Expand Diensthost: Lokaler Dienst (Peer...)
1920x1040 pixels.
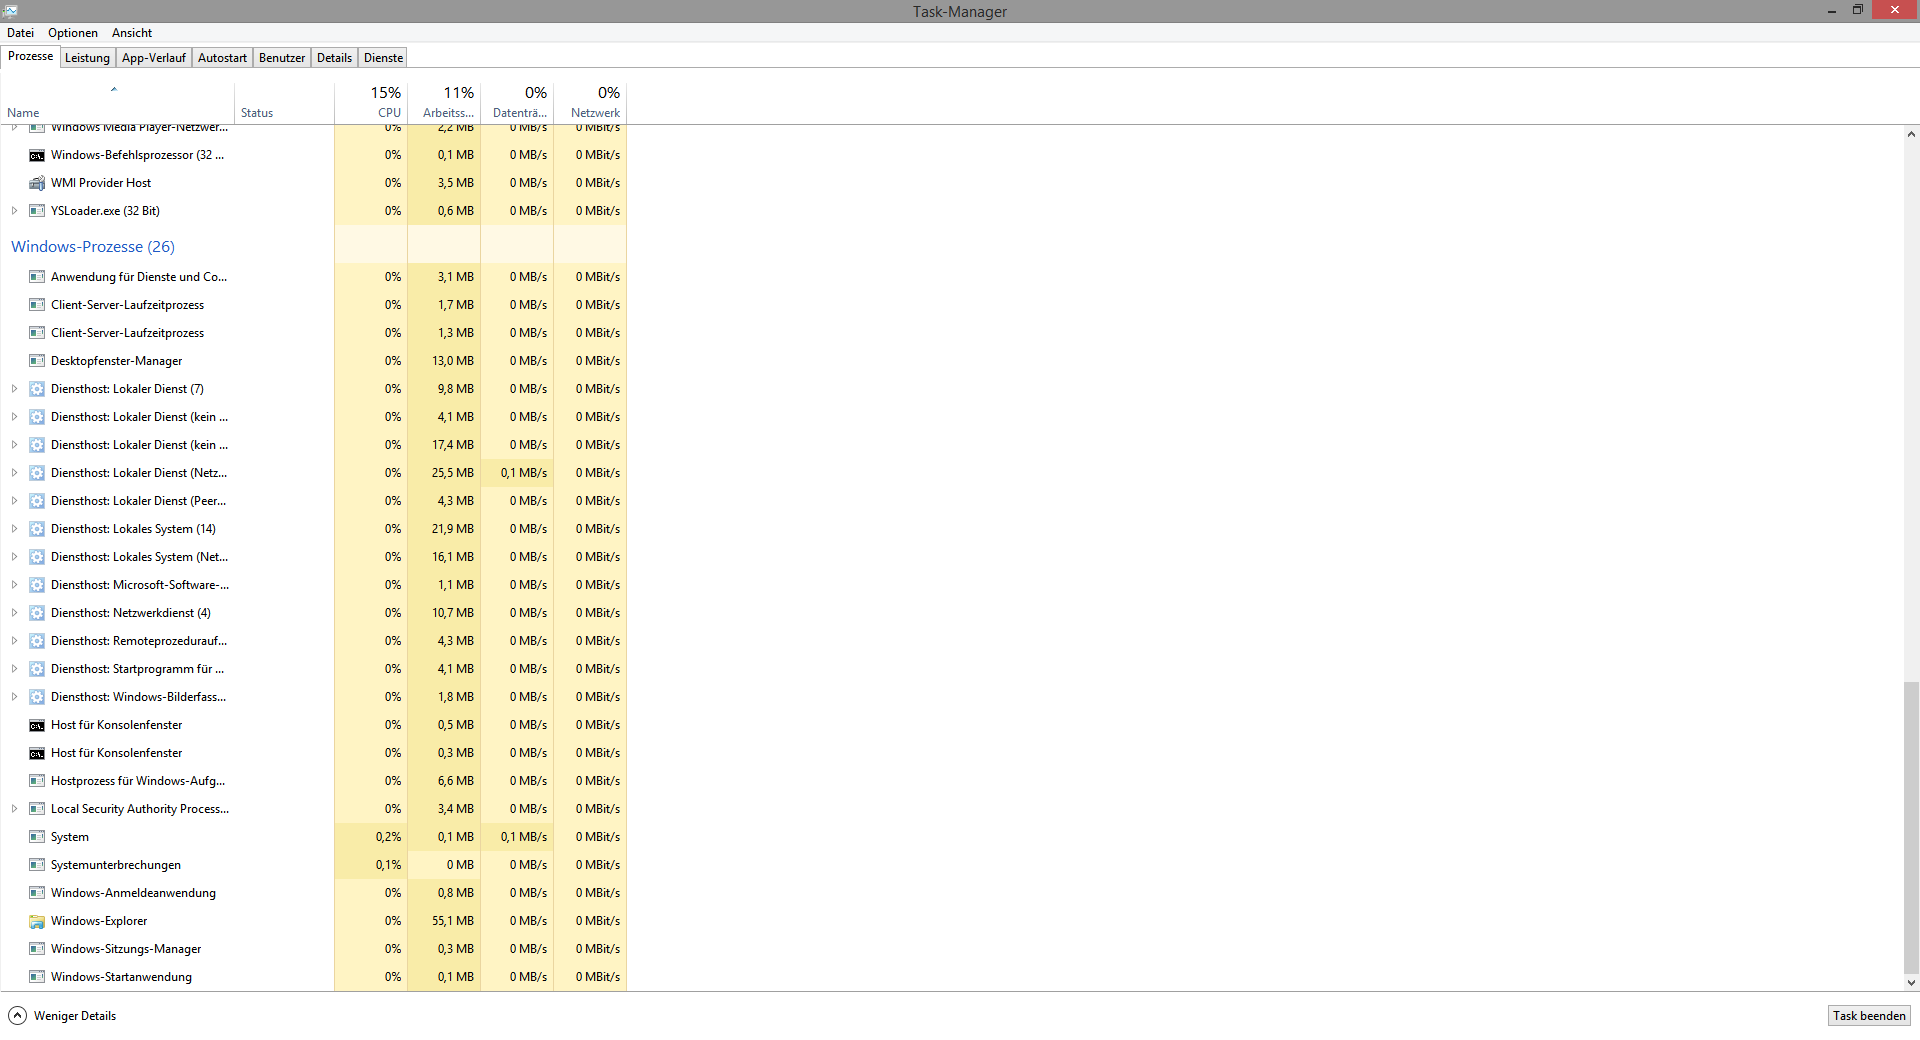click(14, 501)
